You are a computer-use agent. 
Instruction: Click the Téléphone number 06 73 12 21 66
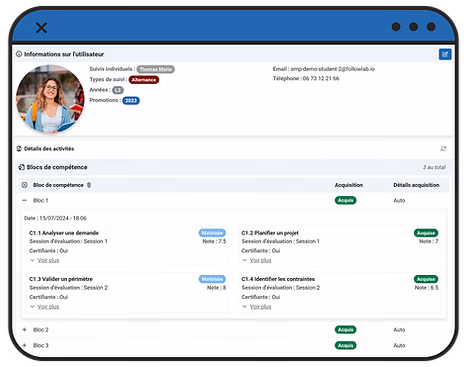coord(321,79)
